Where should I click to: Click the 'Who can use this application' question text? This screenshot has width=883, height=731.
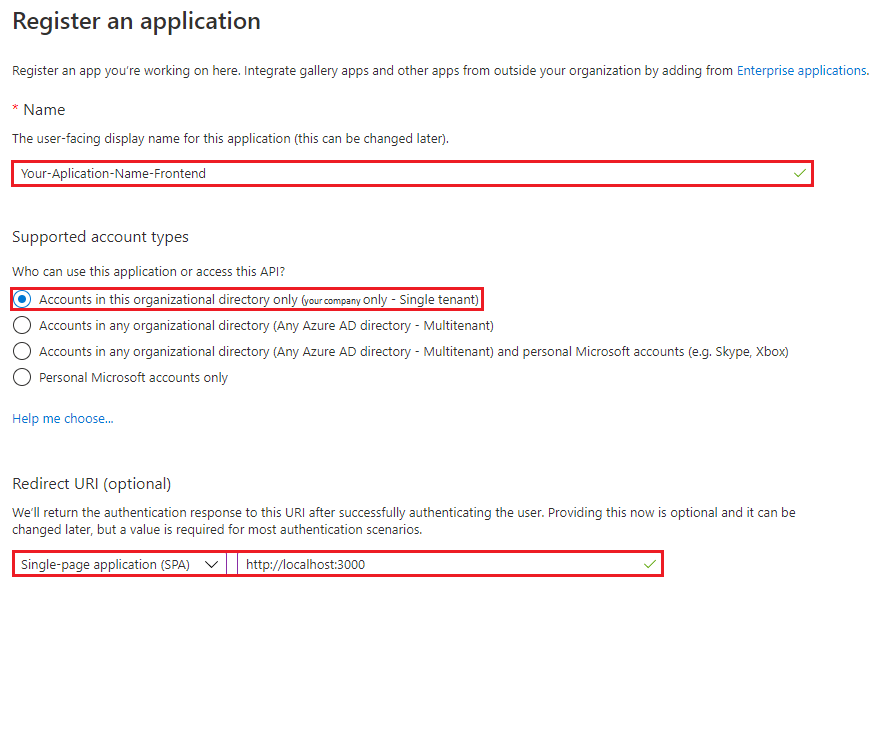(x=149, y=271)
